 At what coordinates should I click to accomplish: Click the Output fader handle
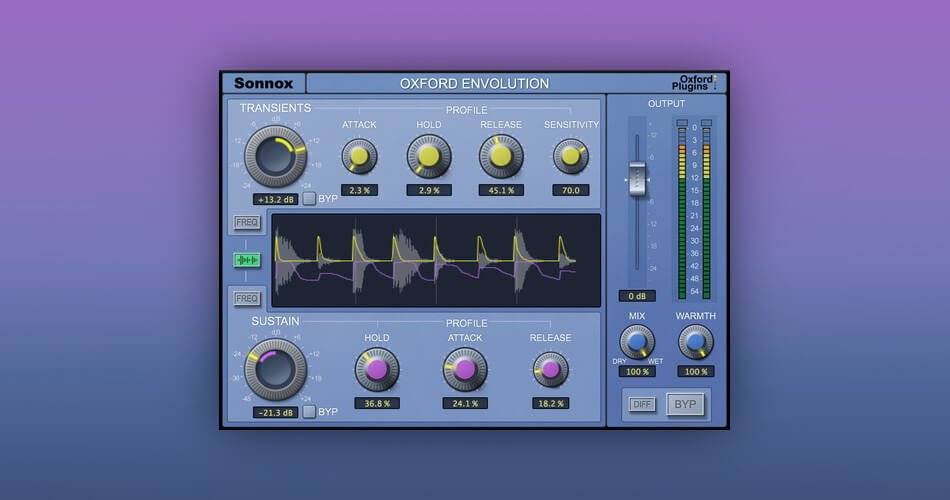tap(637, 179)
